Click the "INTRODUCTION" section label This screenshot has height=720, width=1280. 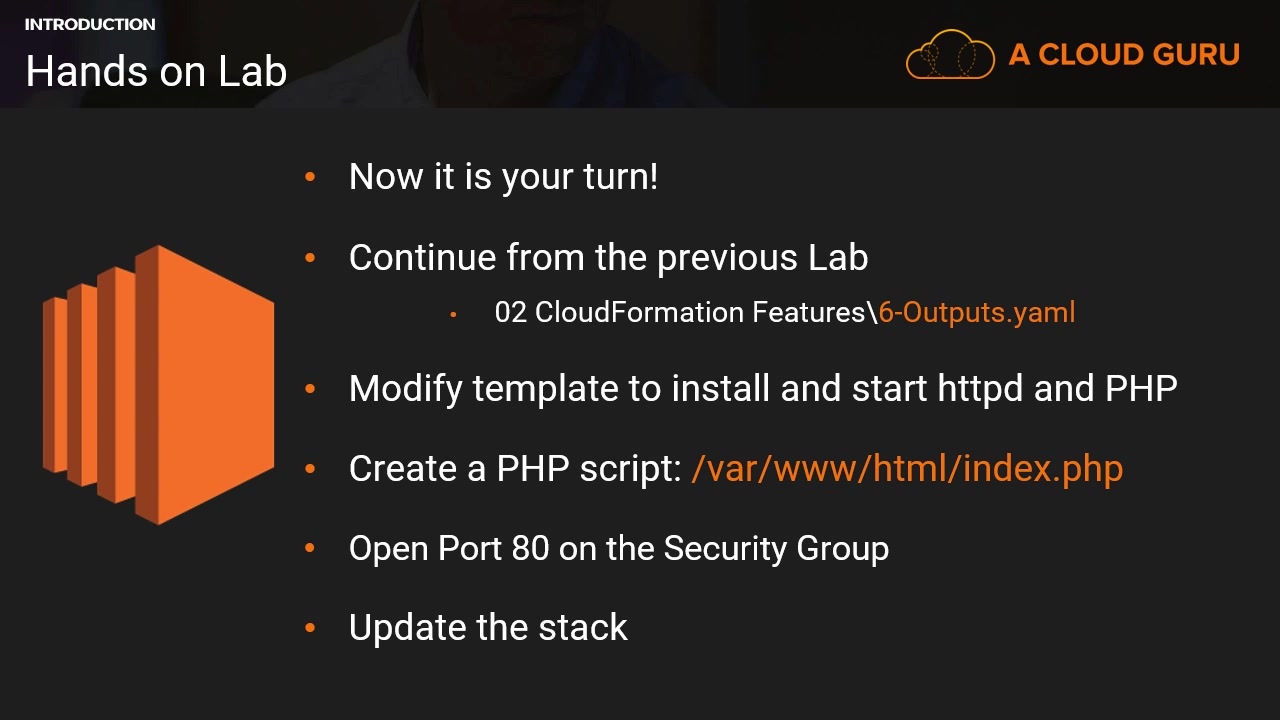click(90, 24)
